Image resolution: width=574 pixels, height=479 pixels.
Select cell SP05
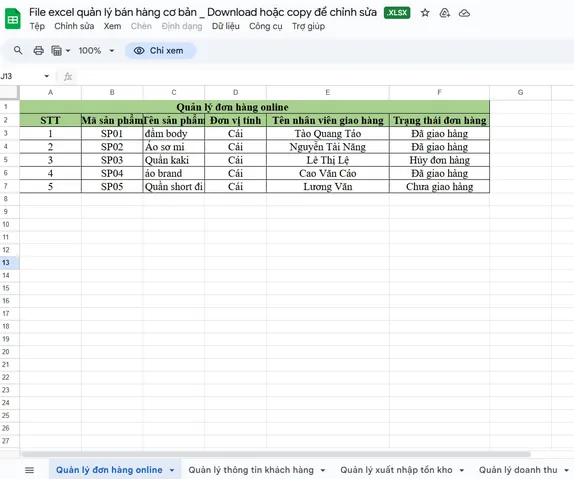[x=112, y=186]
